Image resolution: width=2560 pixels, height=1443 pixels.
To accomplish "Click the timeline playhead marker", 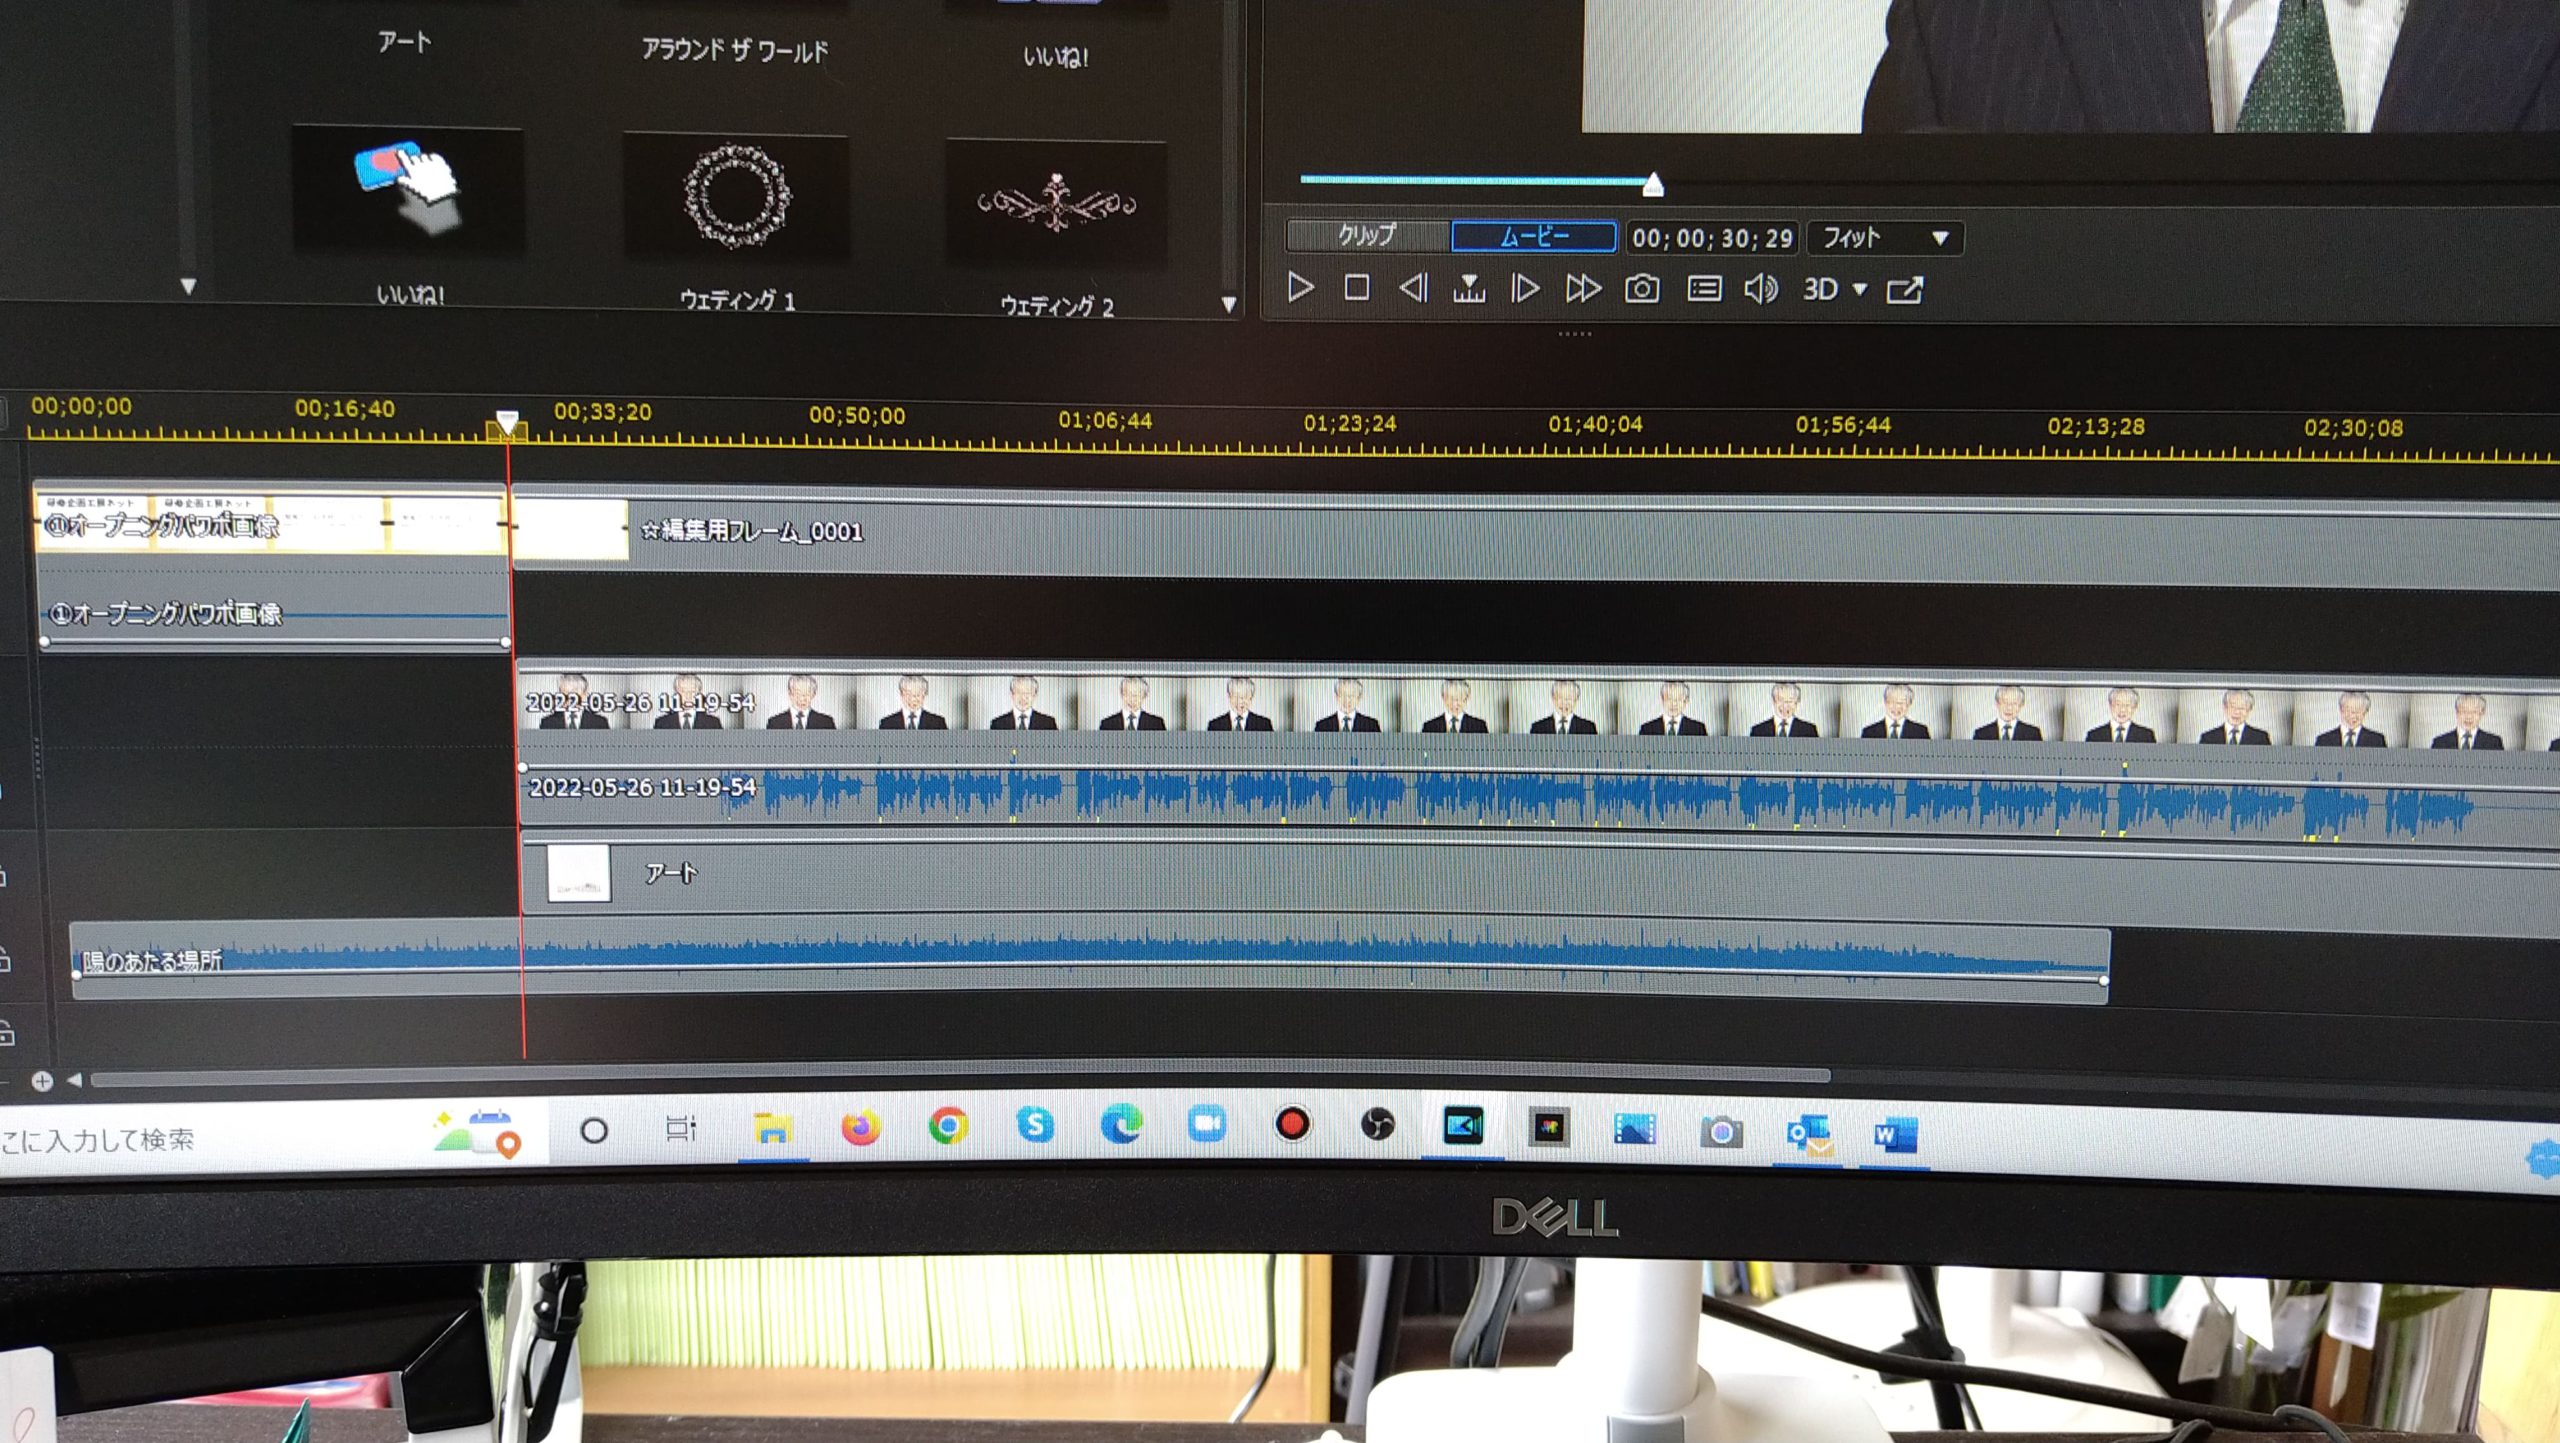I will pyautogui.click(x=508, y=424).
